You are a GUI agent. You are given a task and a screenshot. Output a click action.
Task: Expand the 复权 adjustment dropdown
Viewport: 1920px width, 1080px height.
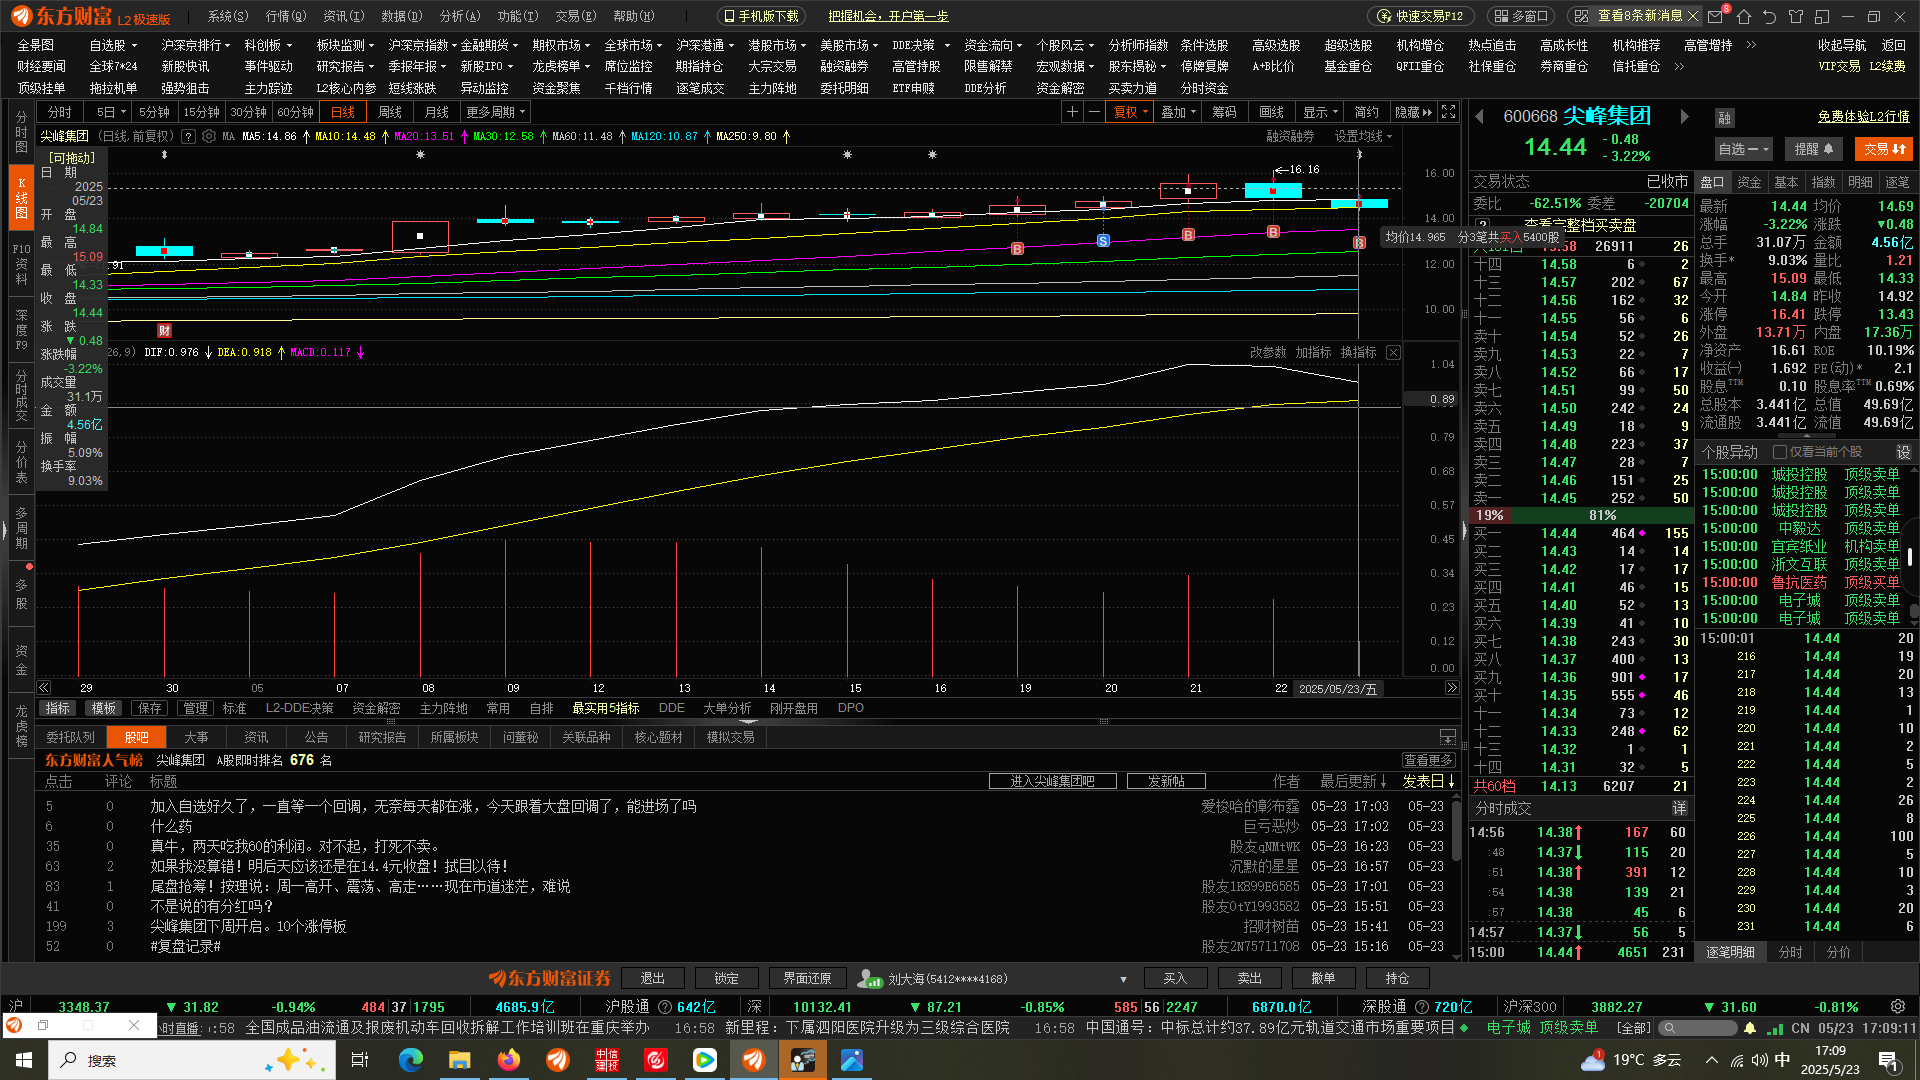(1132, 112)
